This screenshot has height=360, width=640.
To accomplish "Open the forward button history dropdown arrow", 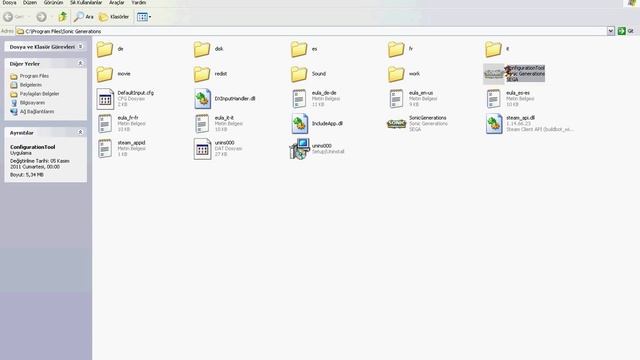I will coord(51,17).
